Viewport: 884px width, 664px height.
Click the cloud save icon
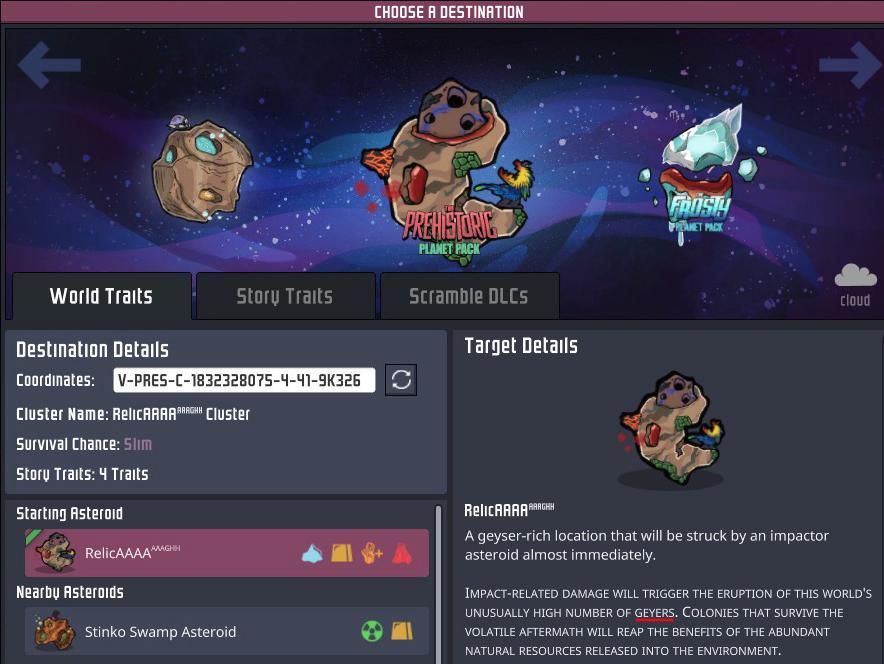click(x=855, y=285)
